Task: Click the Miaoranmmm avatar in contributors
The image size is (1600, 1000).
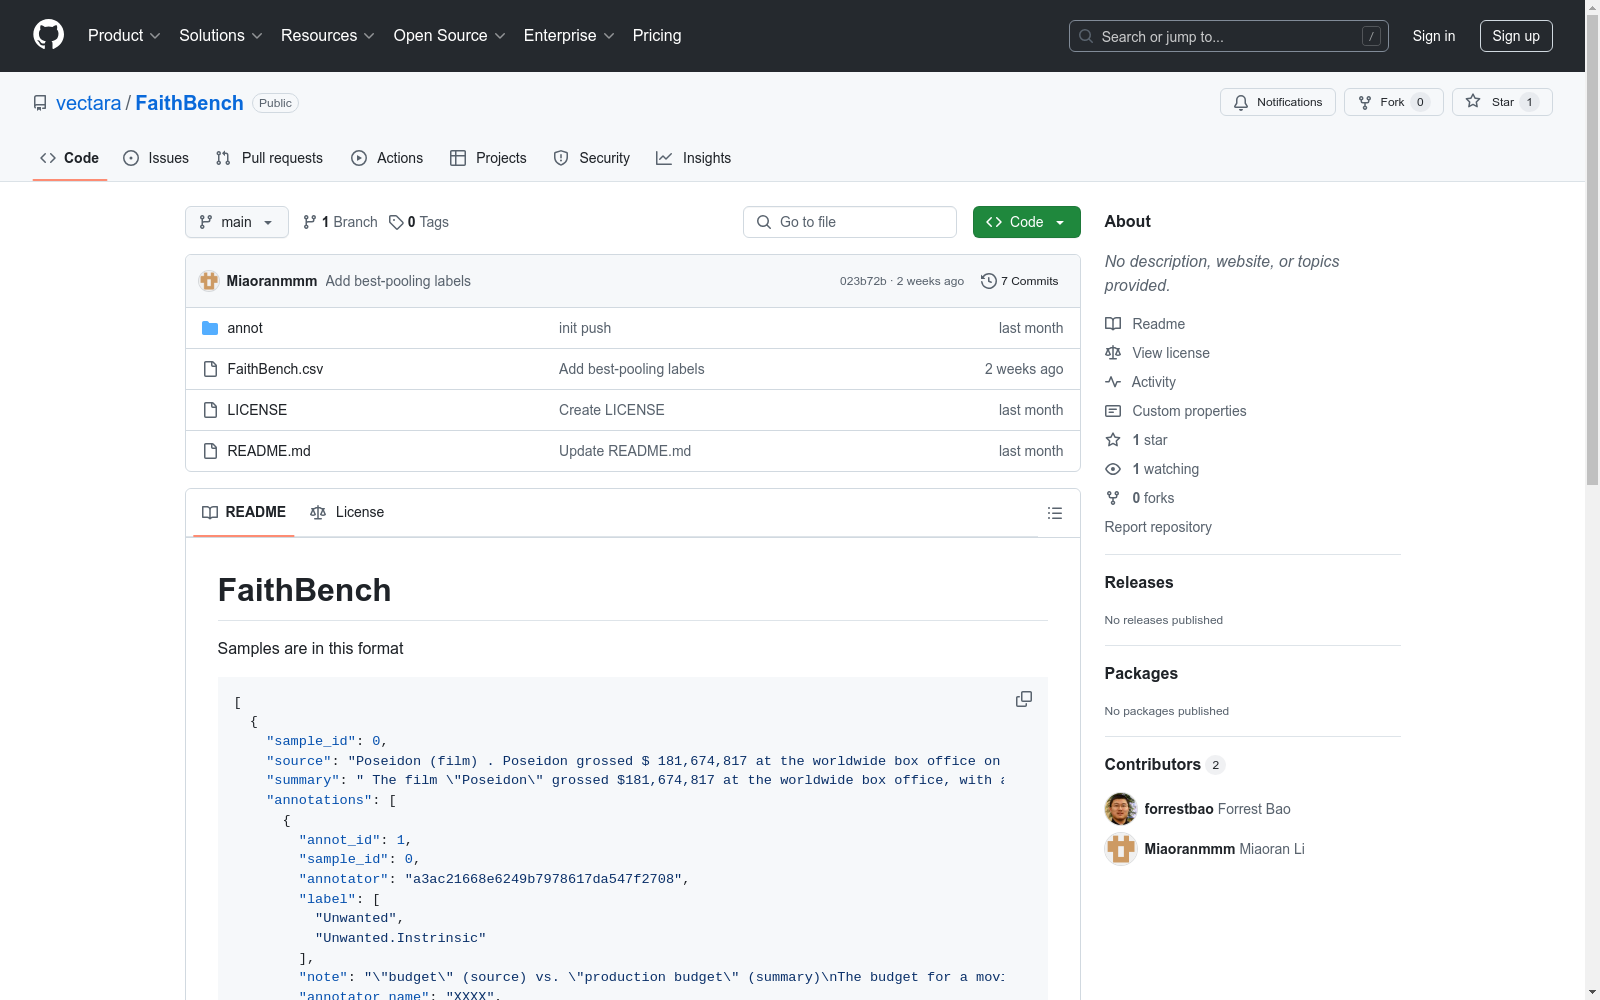Action: click(1120, 849)
